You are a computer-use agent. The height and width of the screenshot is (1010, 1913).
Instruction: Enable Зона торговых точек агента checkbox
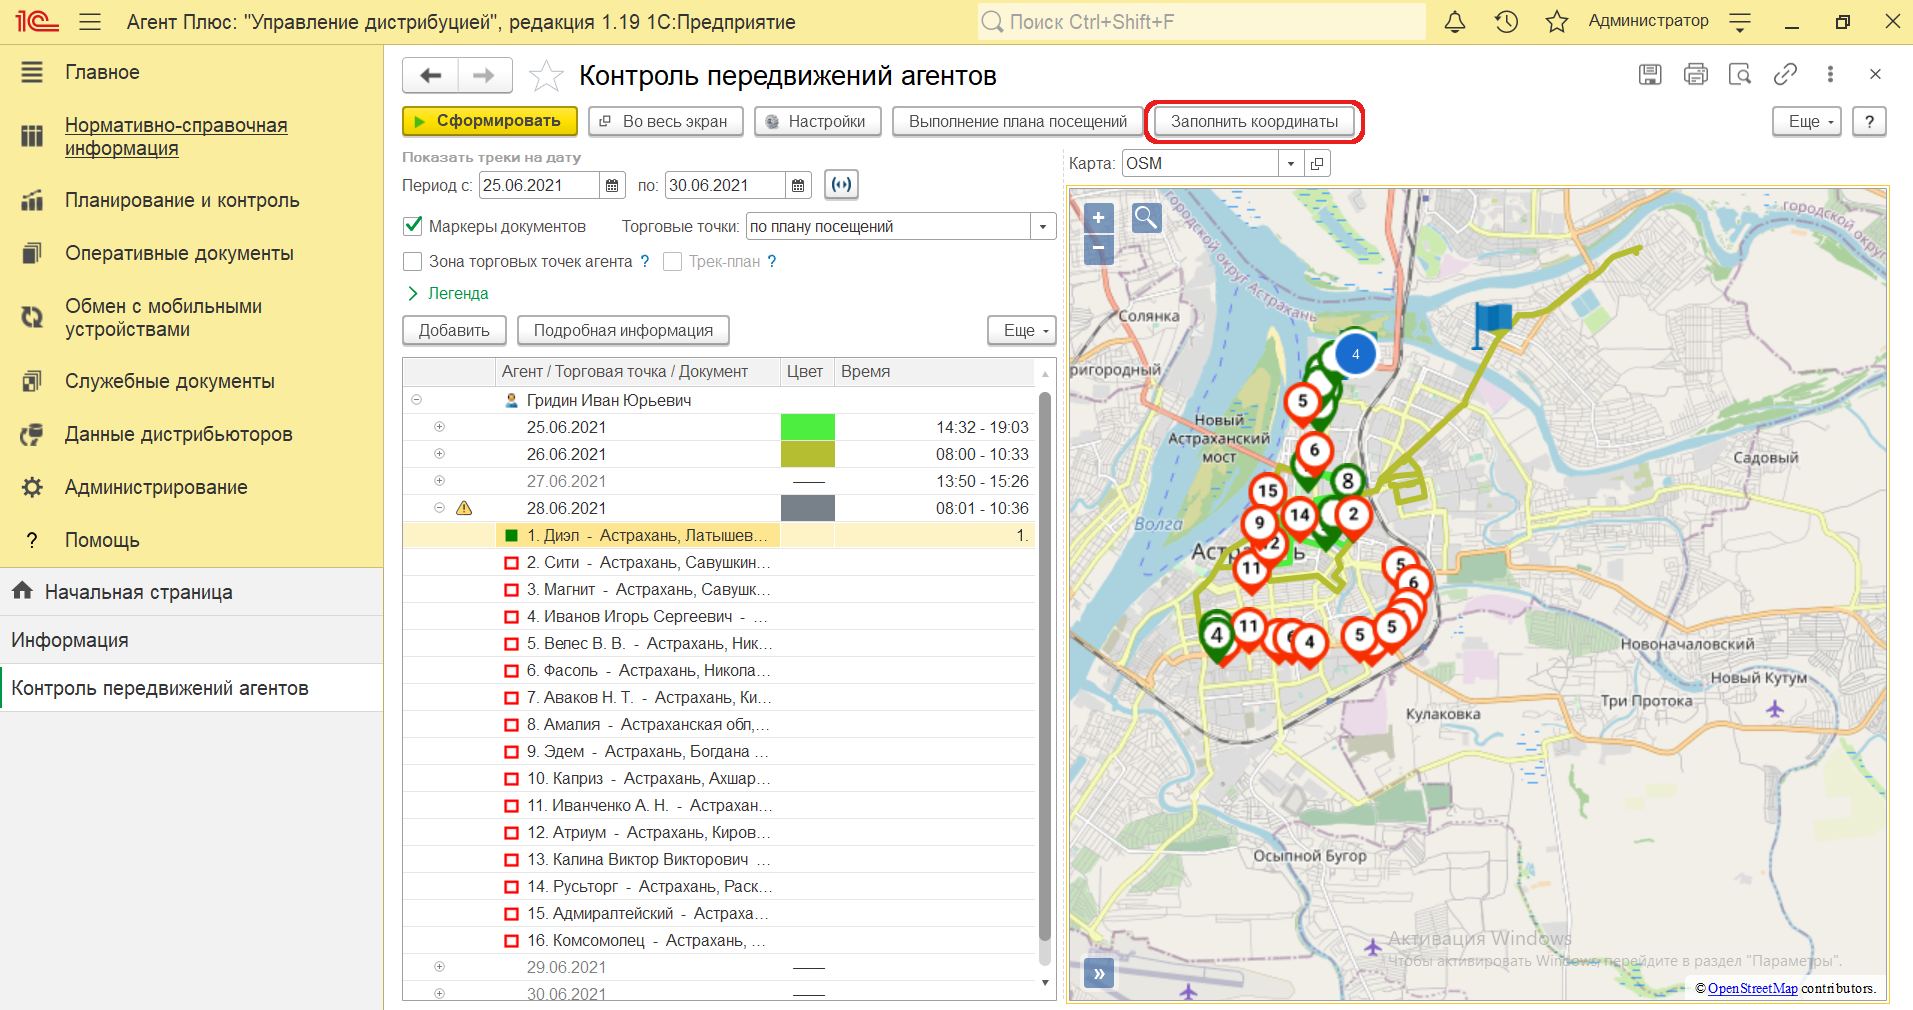coord(412,261)
